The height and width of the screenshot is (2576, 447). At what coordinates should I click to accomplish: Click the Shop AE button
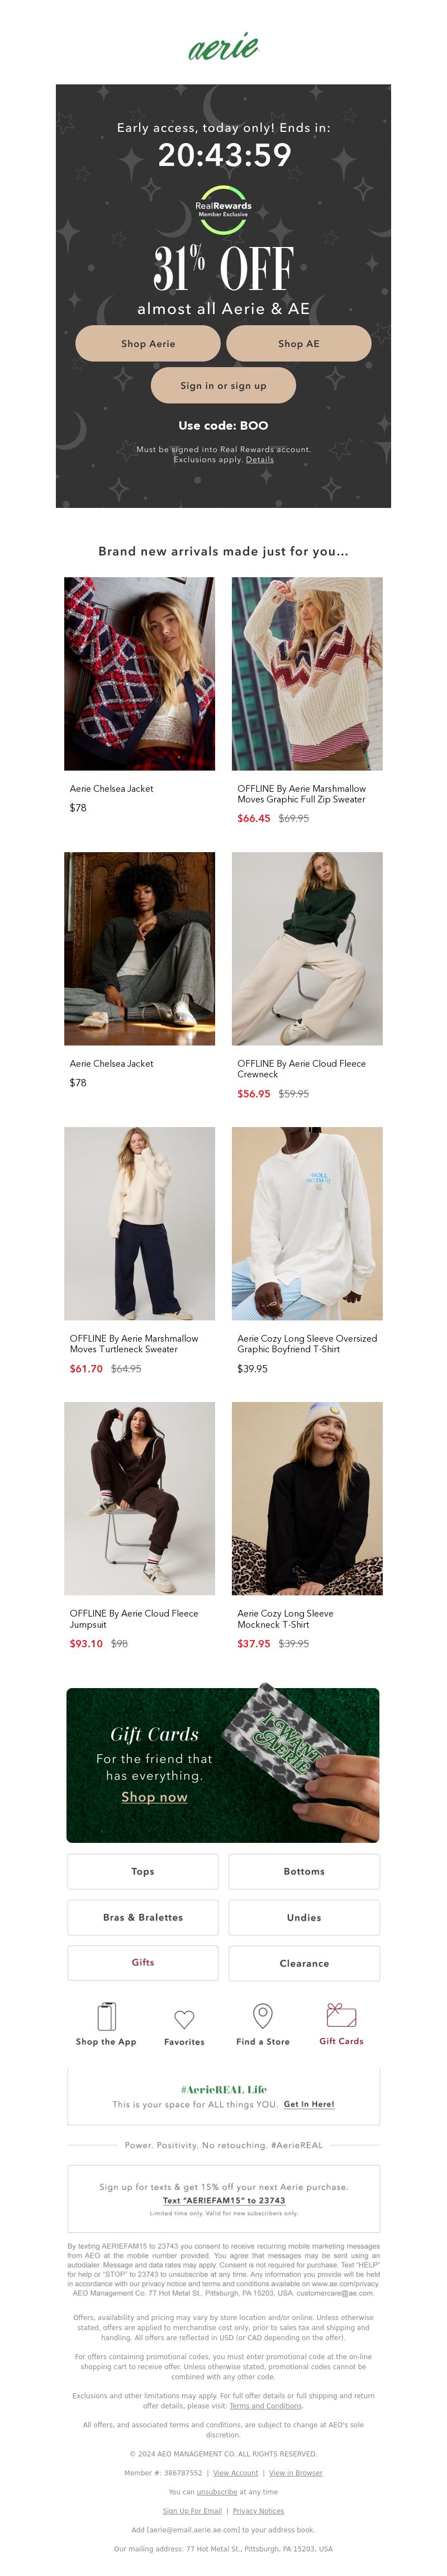point(299,343)
